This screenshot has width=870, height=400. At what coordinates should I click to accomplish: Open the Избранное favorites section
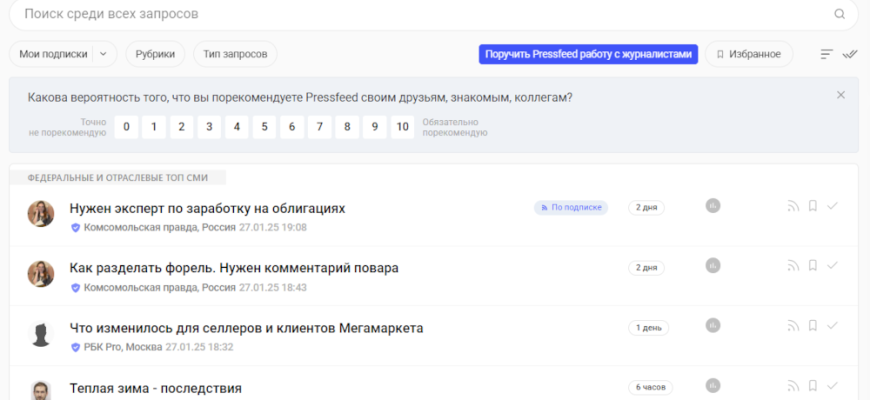pyautogui.click(x=749, y=54)
